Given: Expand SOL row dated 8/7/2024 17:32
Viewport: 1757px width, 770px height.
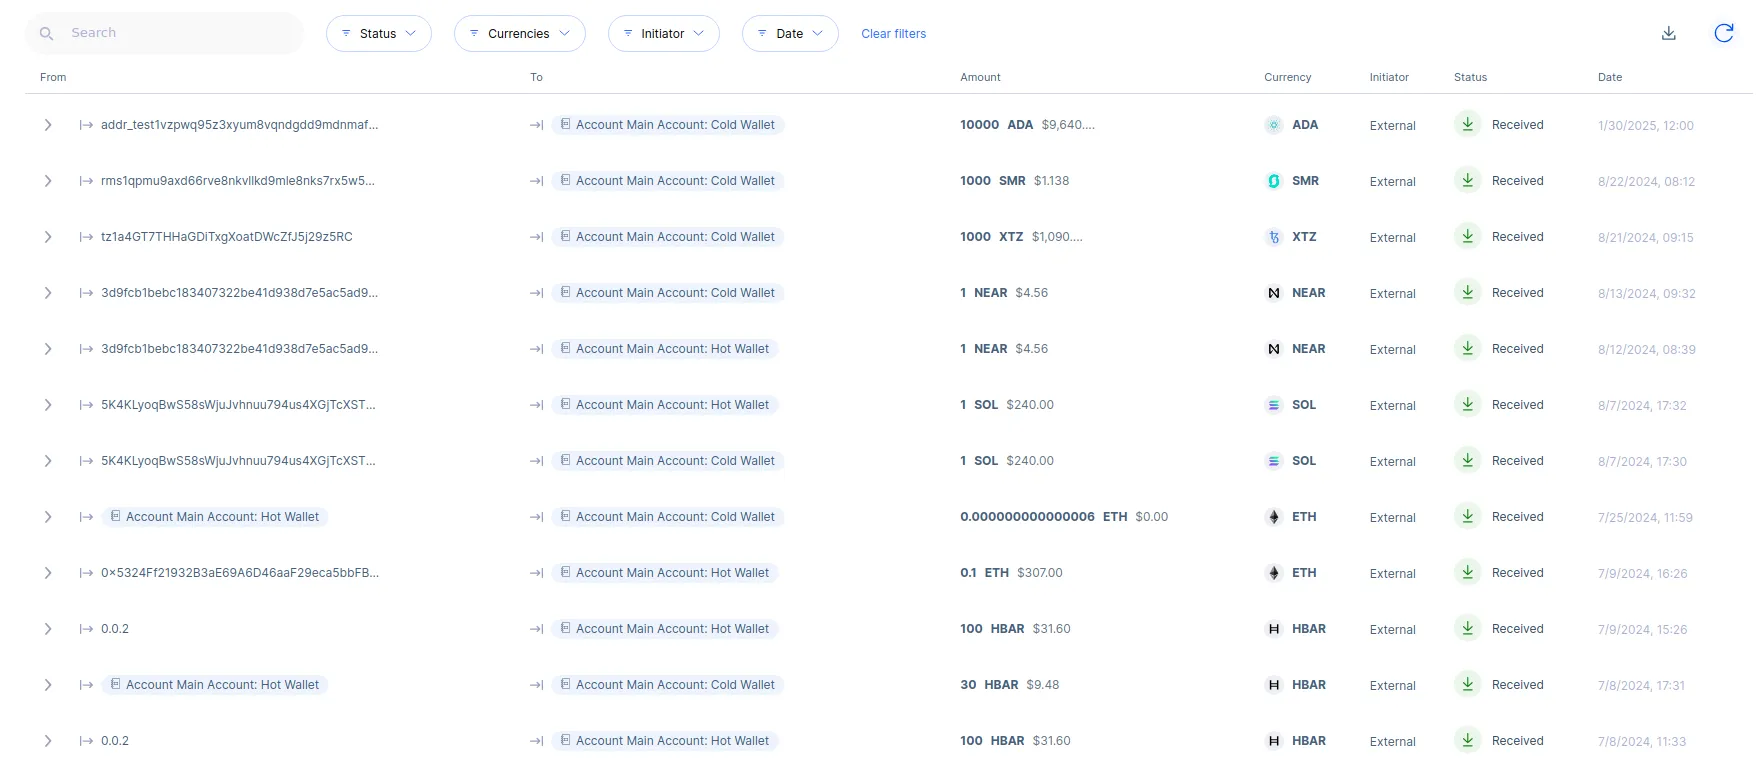Looking at the screenshot, I should [x=48, y=405].
